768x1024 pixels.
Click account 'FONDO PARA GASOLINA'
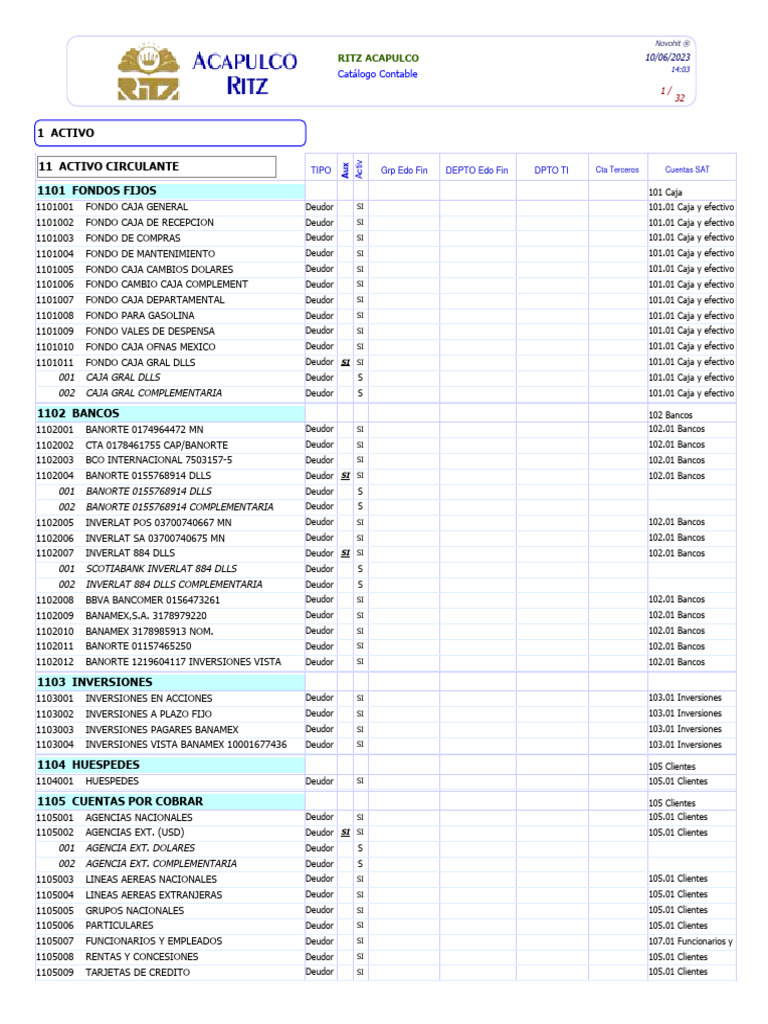pos(140,316)
